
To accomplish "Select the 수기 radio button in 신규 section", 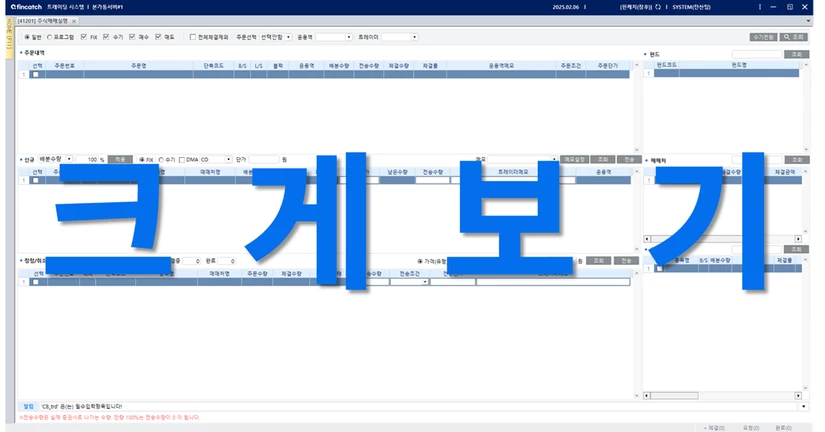I will [161, 159].
